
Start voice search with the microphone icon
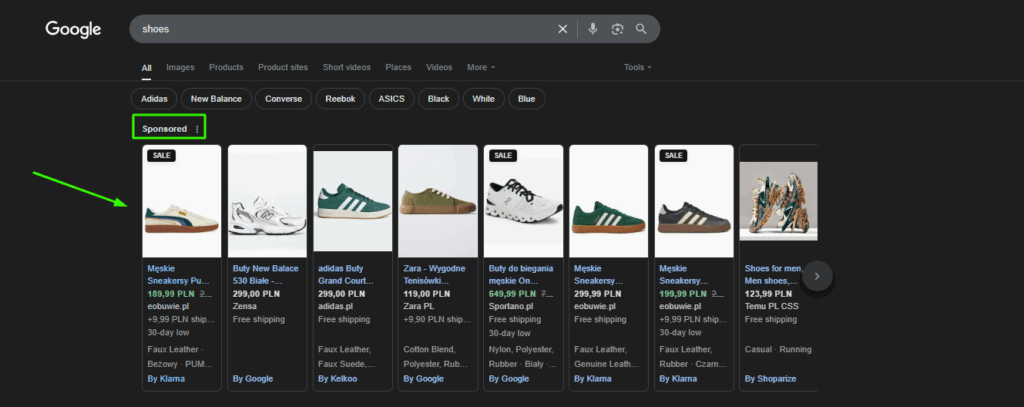[592, 29]
